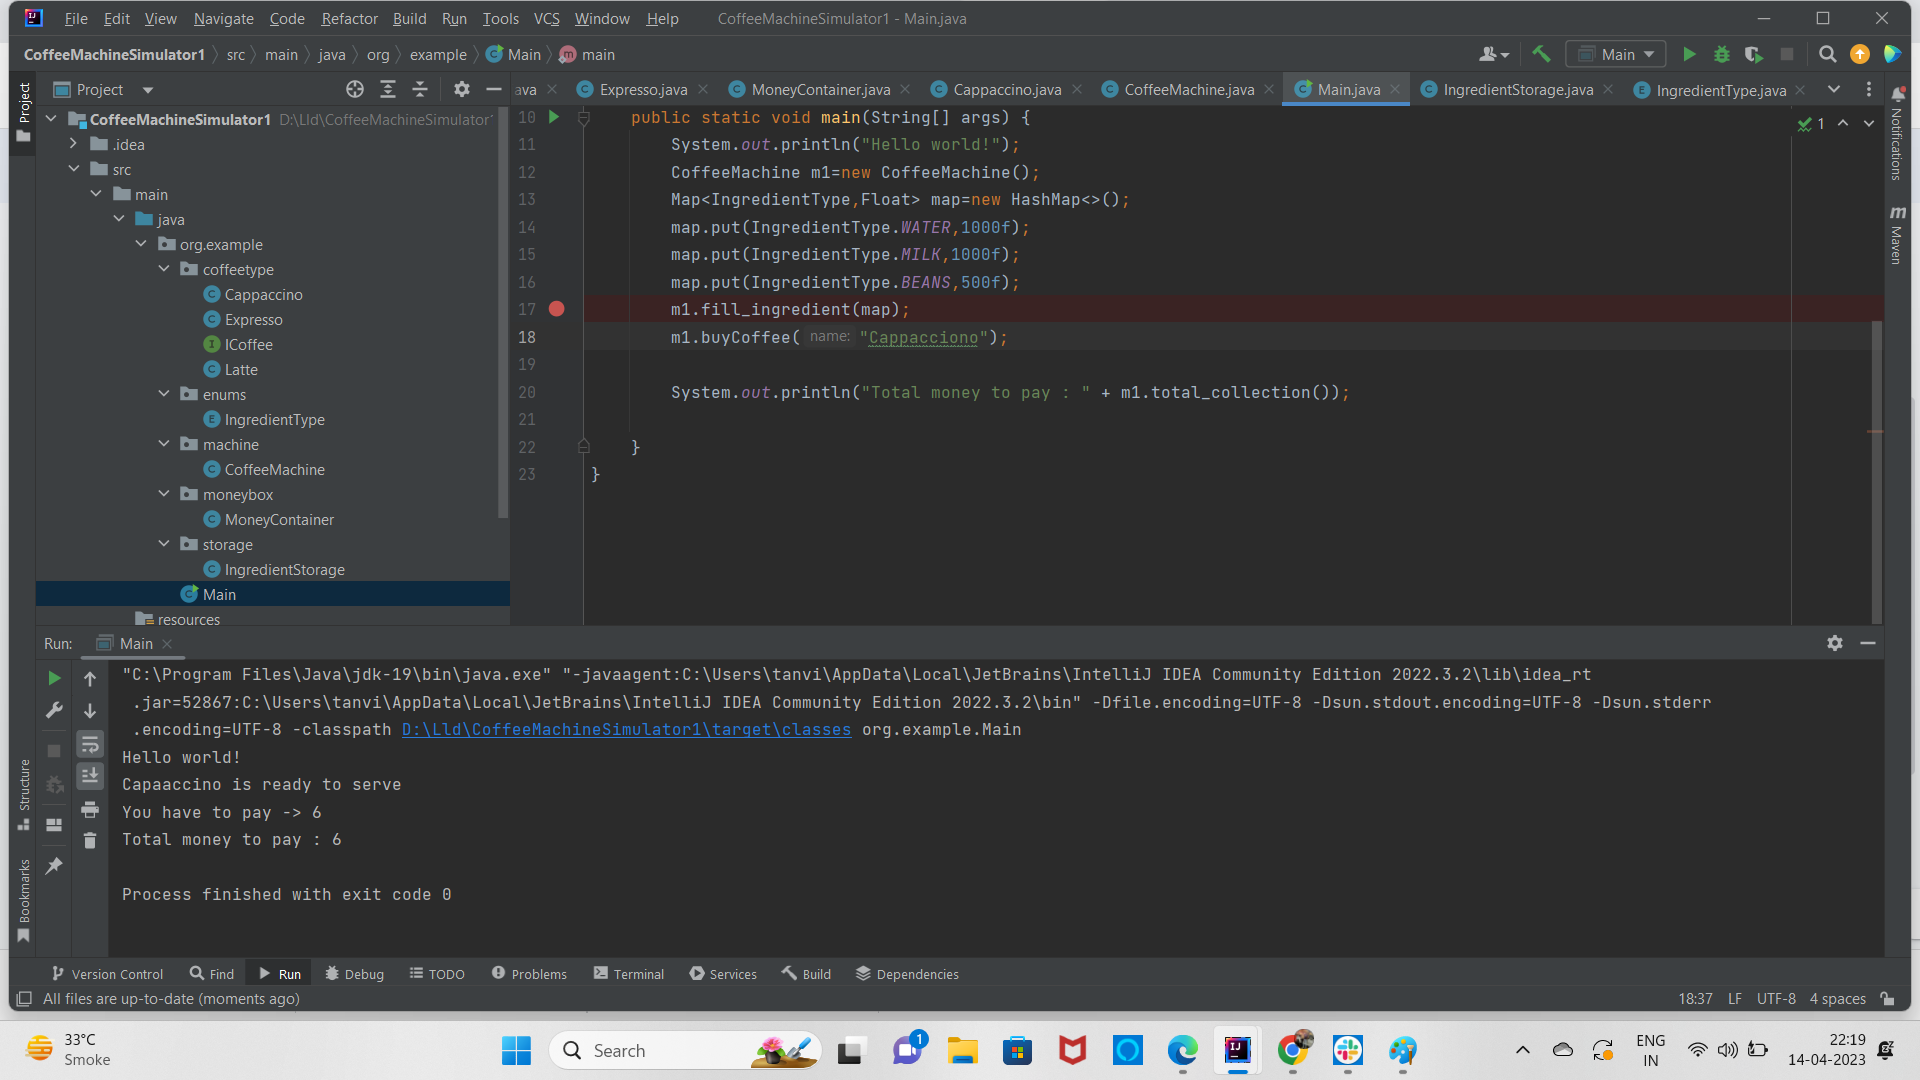1920x1080 pixels.
Task: Expand all in Project tool window
Action: (x=388, y=90)
